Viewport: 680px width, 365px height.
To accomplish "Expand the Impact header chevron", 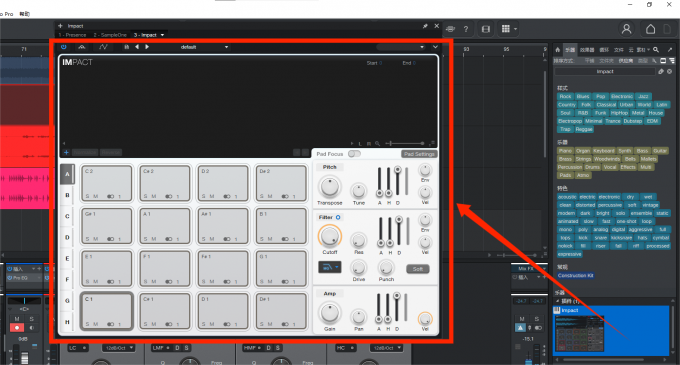I will pyautogui.click(x=435, y=47).
